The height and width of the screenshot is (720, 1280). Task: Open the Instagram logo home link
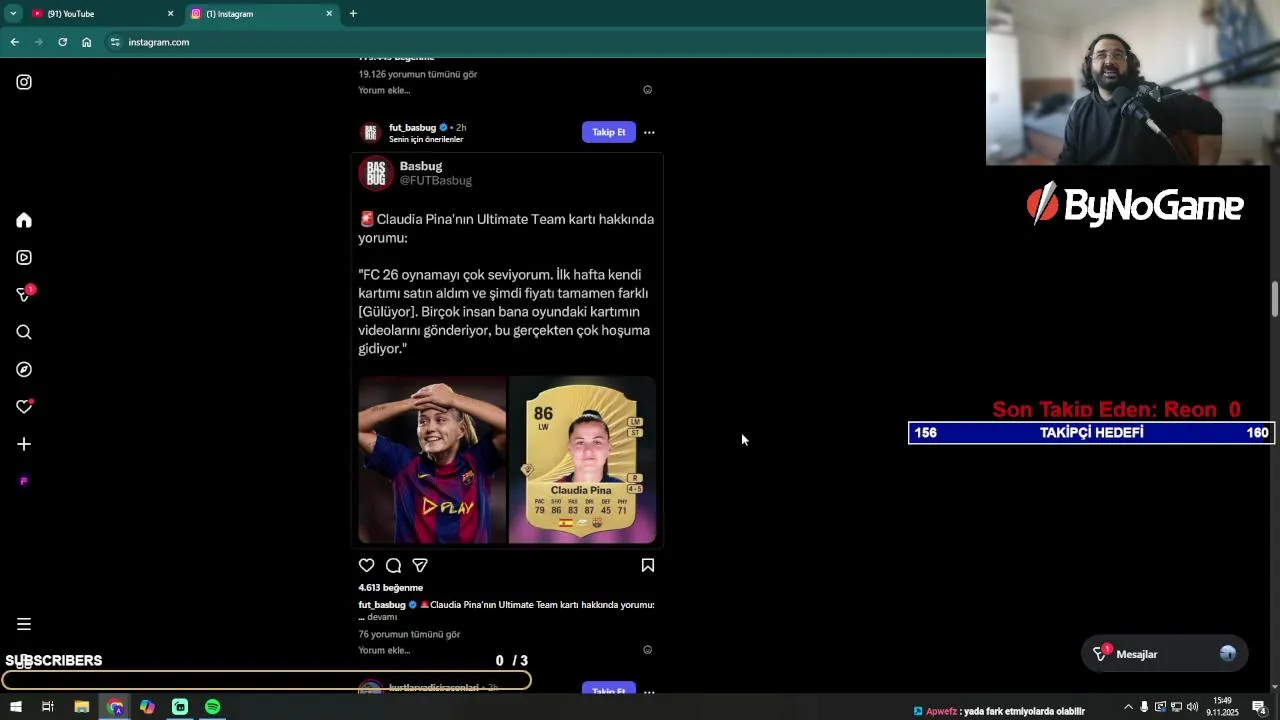24,82
